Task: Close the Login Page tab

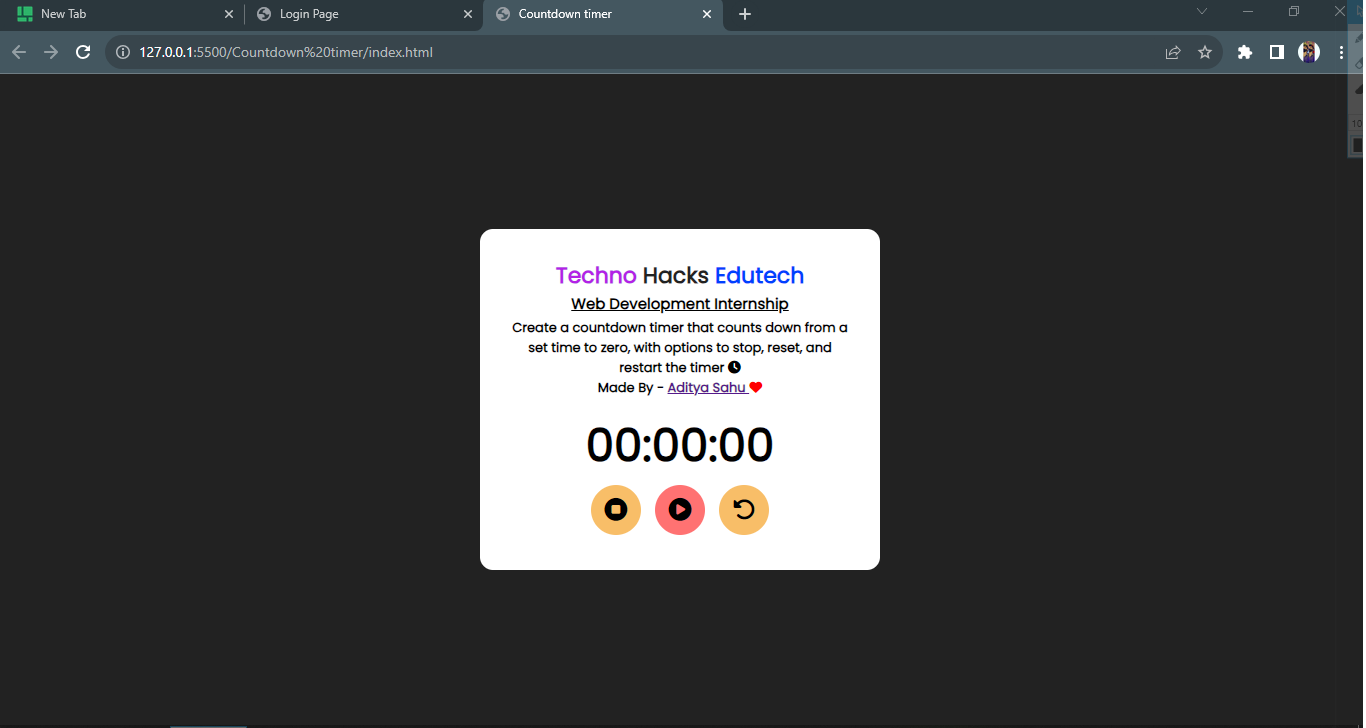Action: tap(468, 14)
